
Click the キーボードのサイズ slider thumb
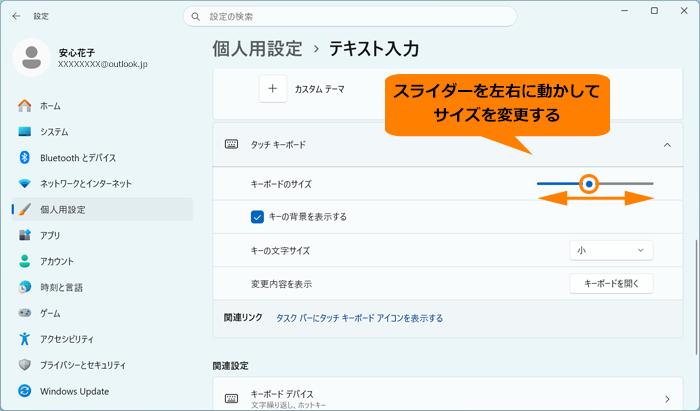(589, 184)
